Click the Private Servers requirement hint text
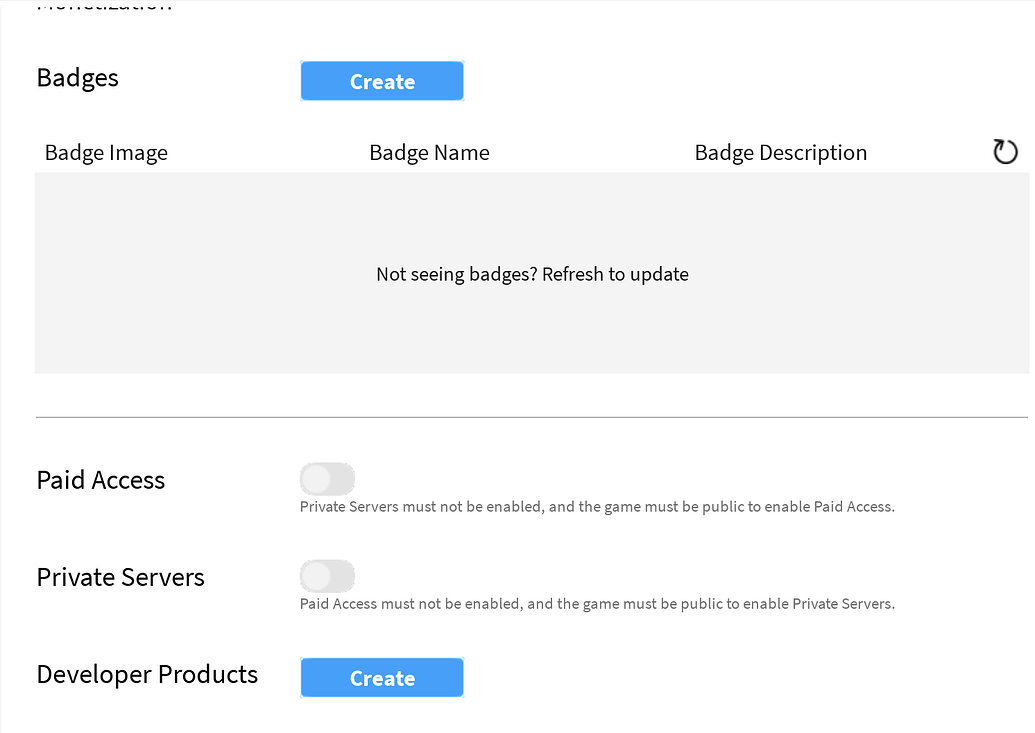Screen dimensions: 1035x733 point(597,604)
